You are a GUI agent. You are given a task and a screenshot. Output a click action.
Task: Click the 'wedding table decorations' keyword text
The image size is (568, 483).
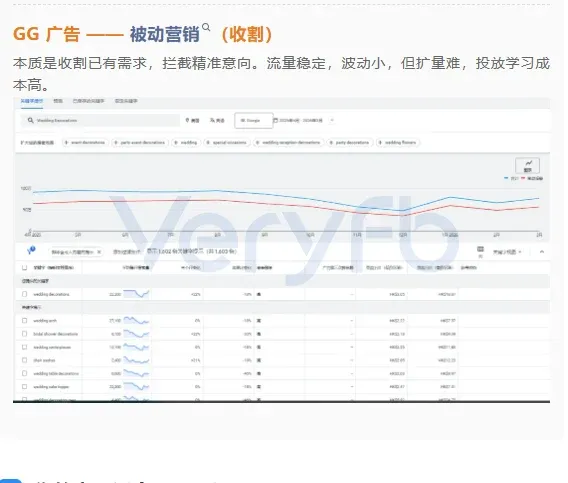[x=56, y=374]
